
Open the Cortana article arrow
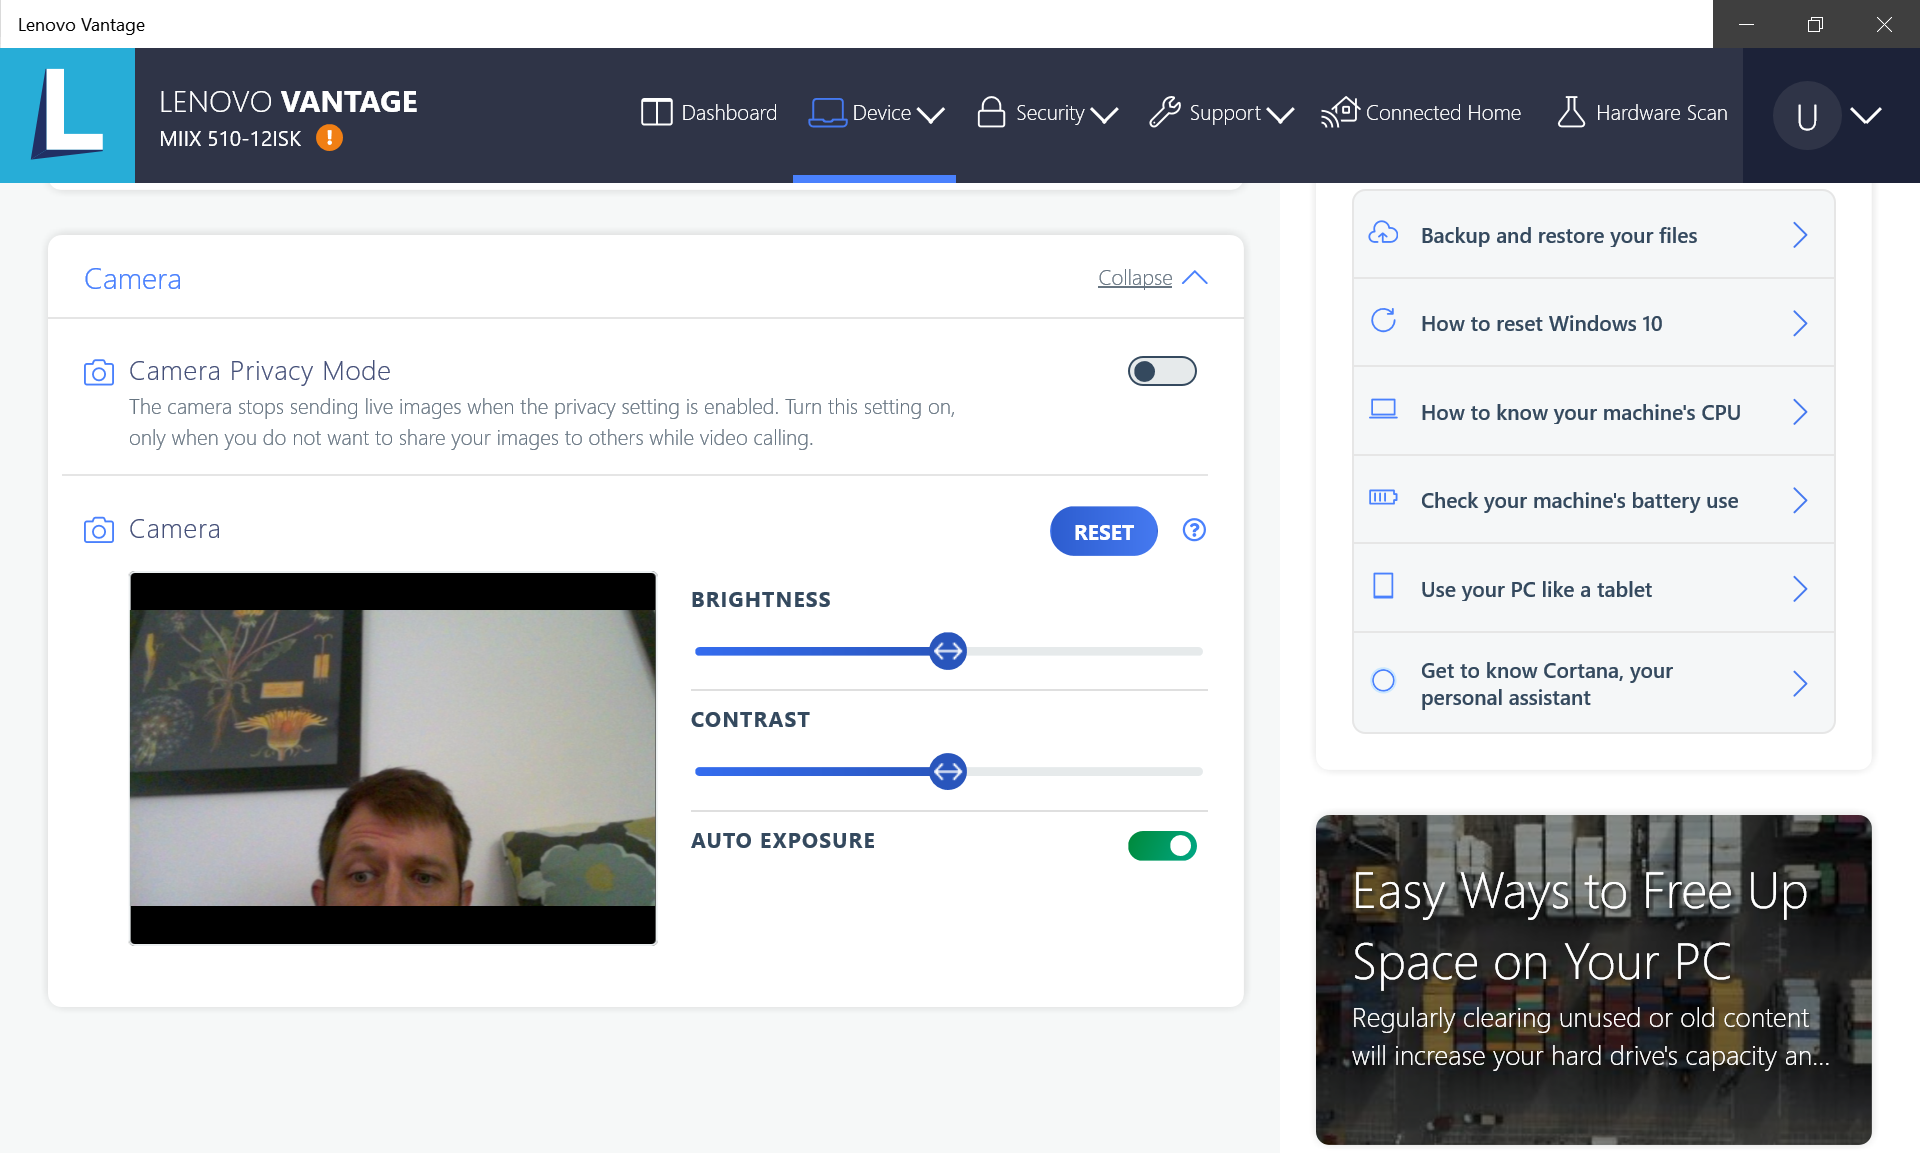coord(1800,683)
